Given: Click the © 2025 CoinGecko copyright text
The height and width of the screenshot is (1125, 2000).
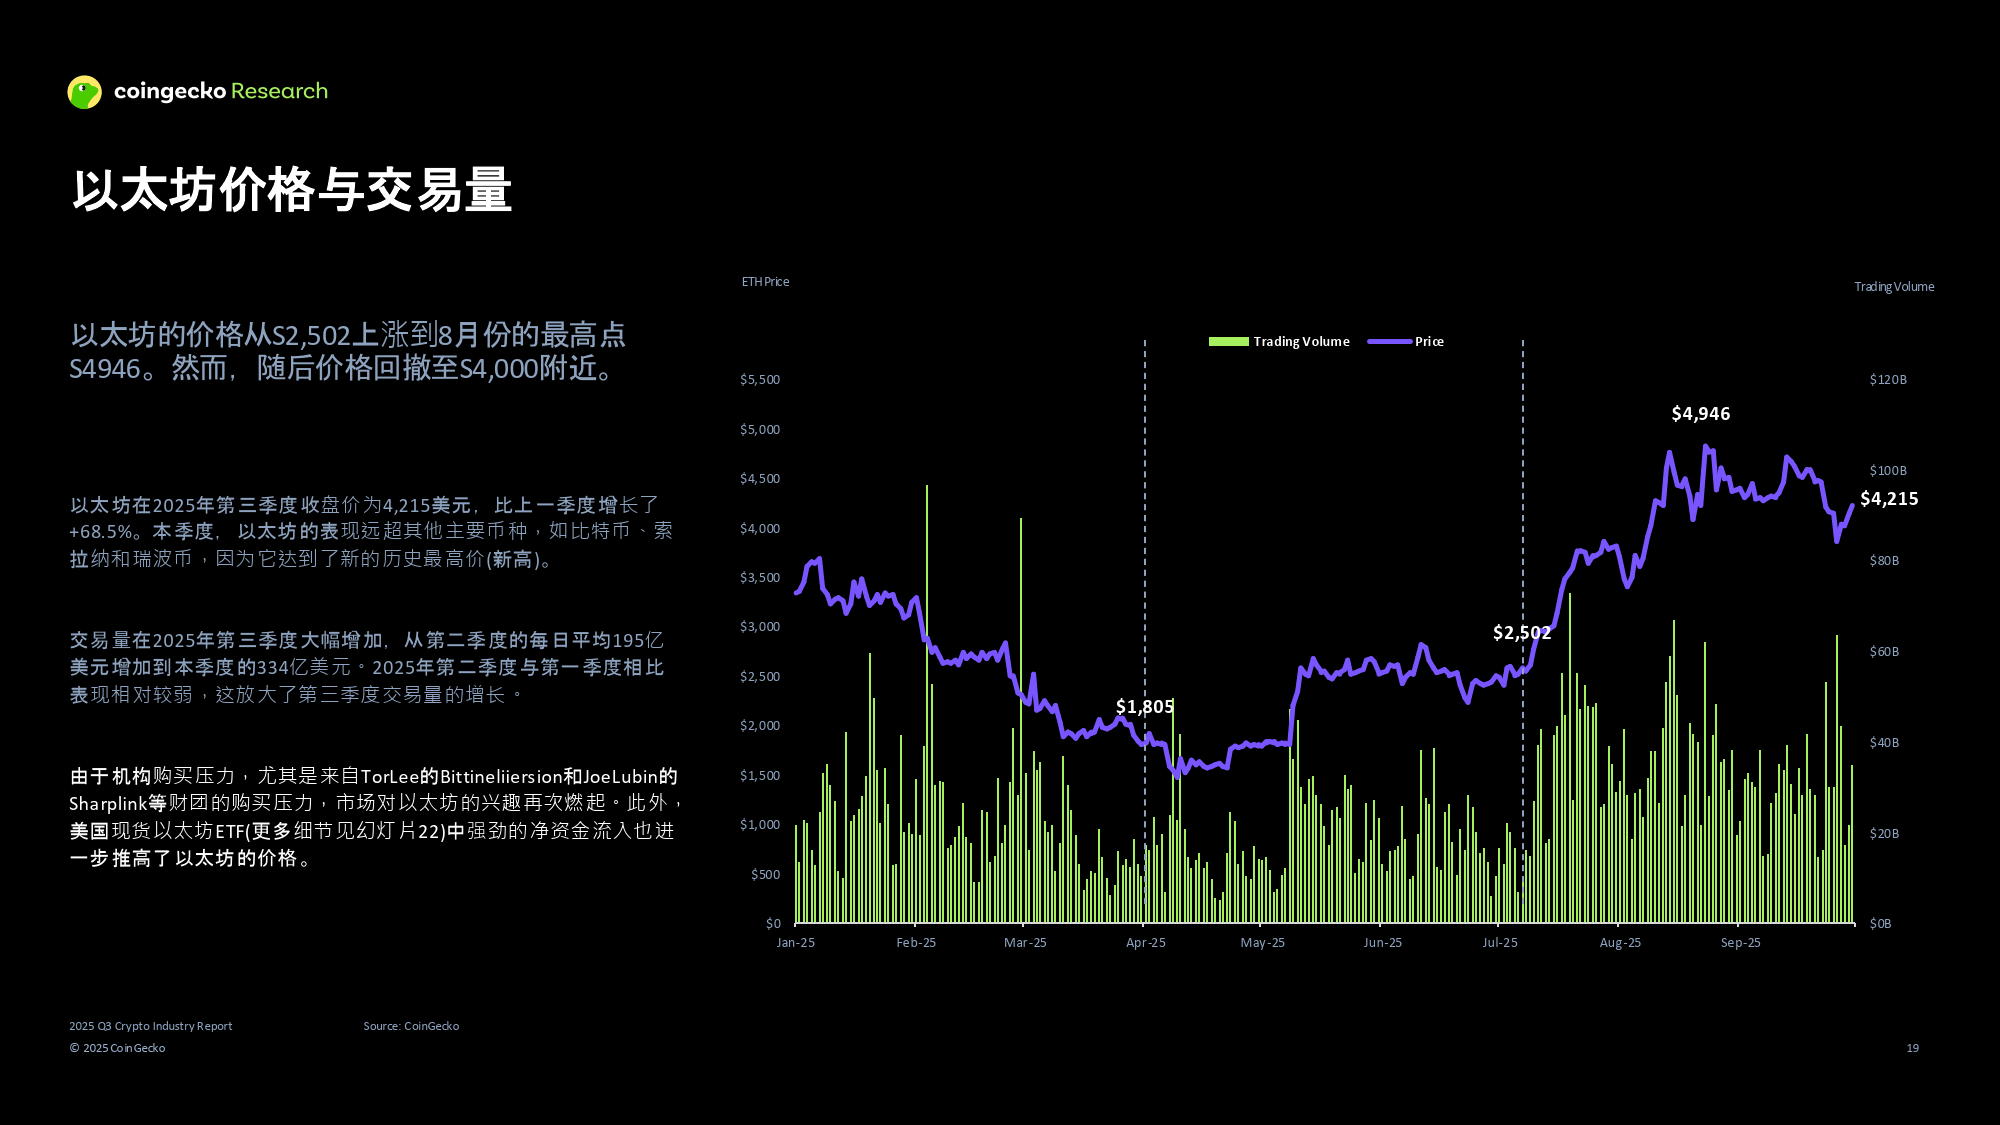Looking at the screenshot, I should point(117,1048).
